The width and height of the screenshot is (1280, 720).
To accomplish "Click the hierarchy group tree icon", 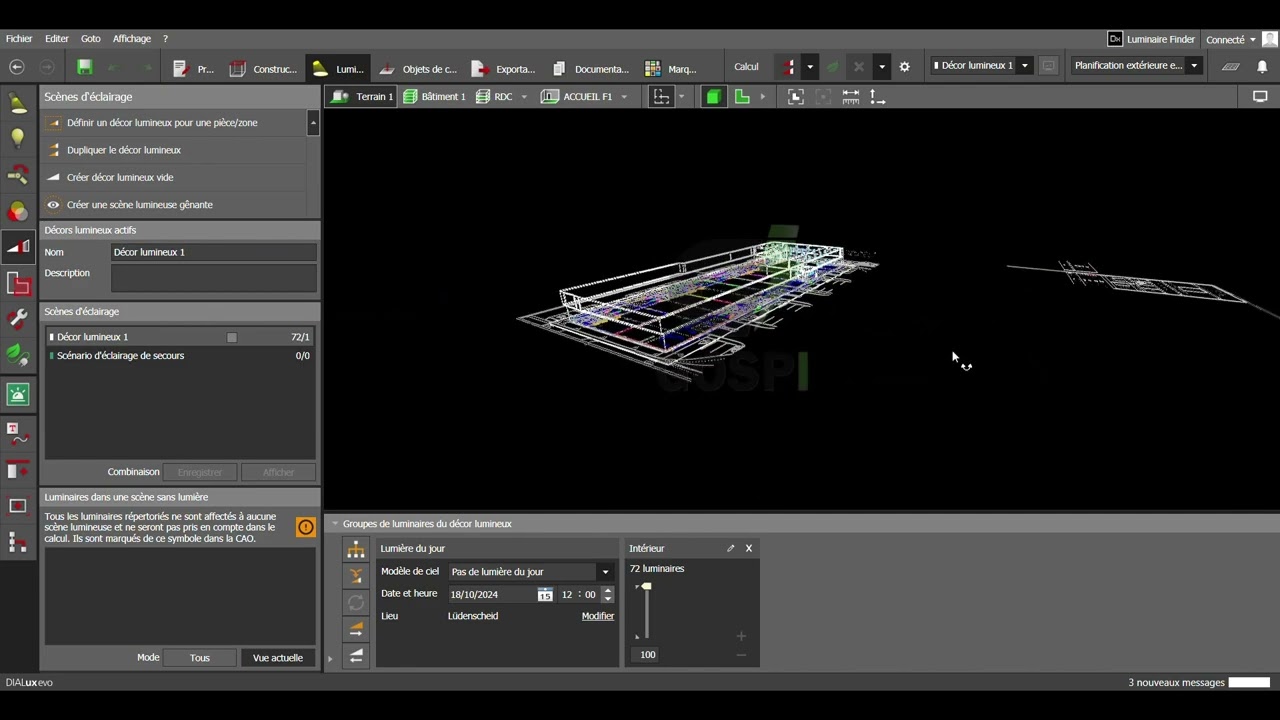I will tap(356, 550).
